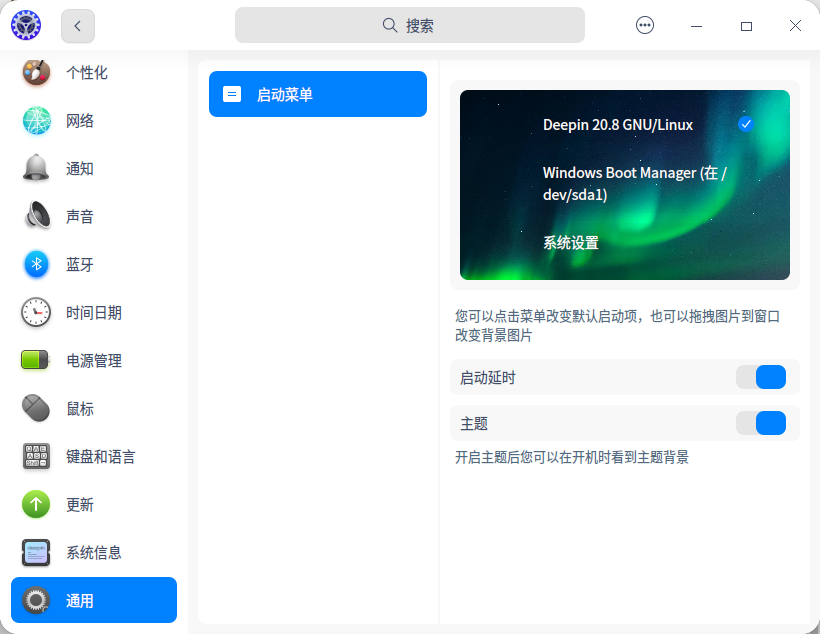
Task: Click the magnifier icon in the search box
Action: [x=390, y=25]
